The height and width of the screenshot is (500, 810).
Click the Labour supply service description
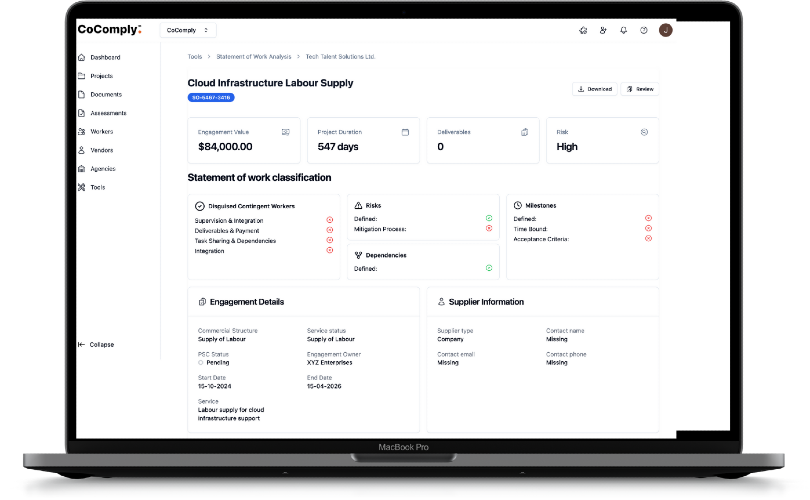coord(231,414)
